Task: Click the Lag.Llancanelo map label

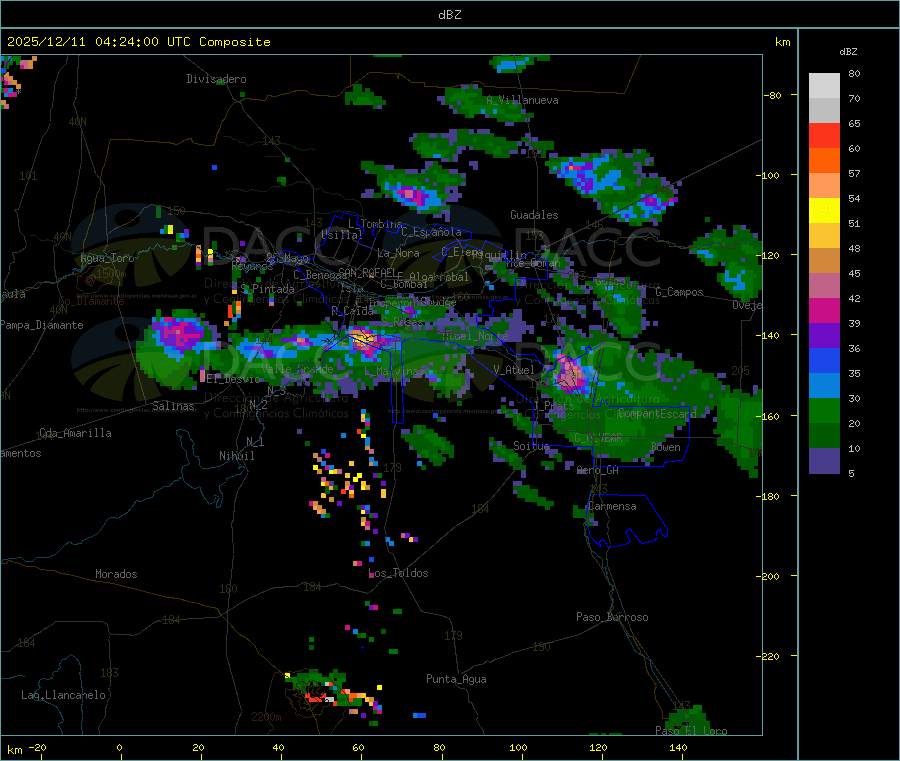Action: tap(63, 695)
